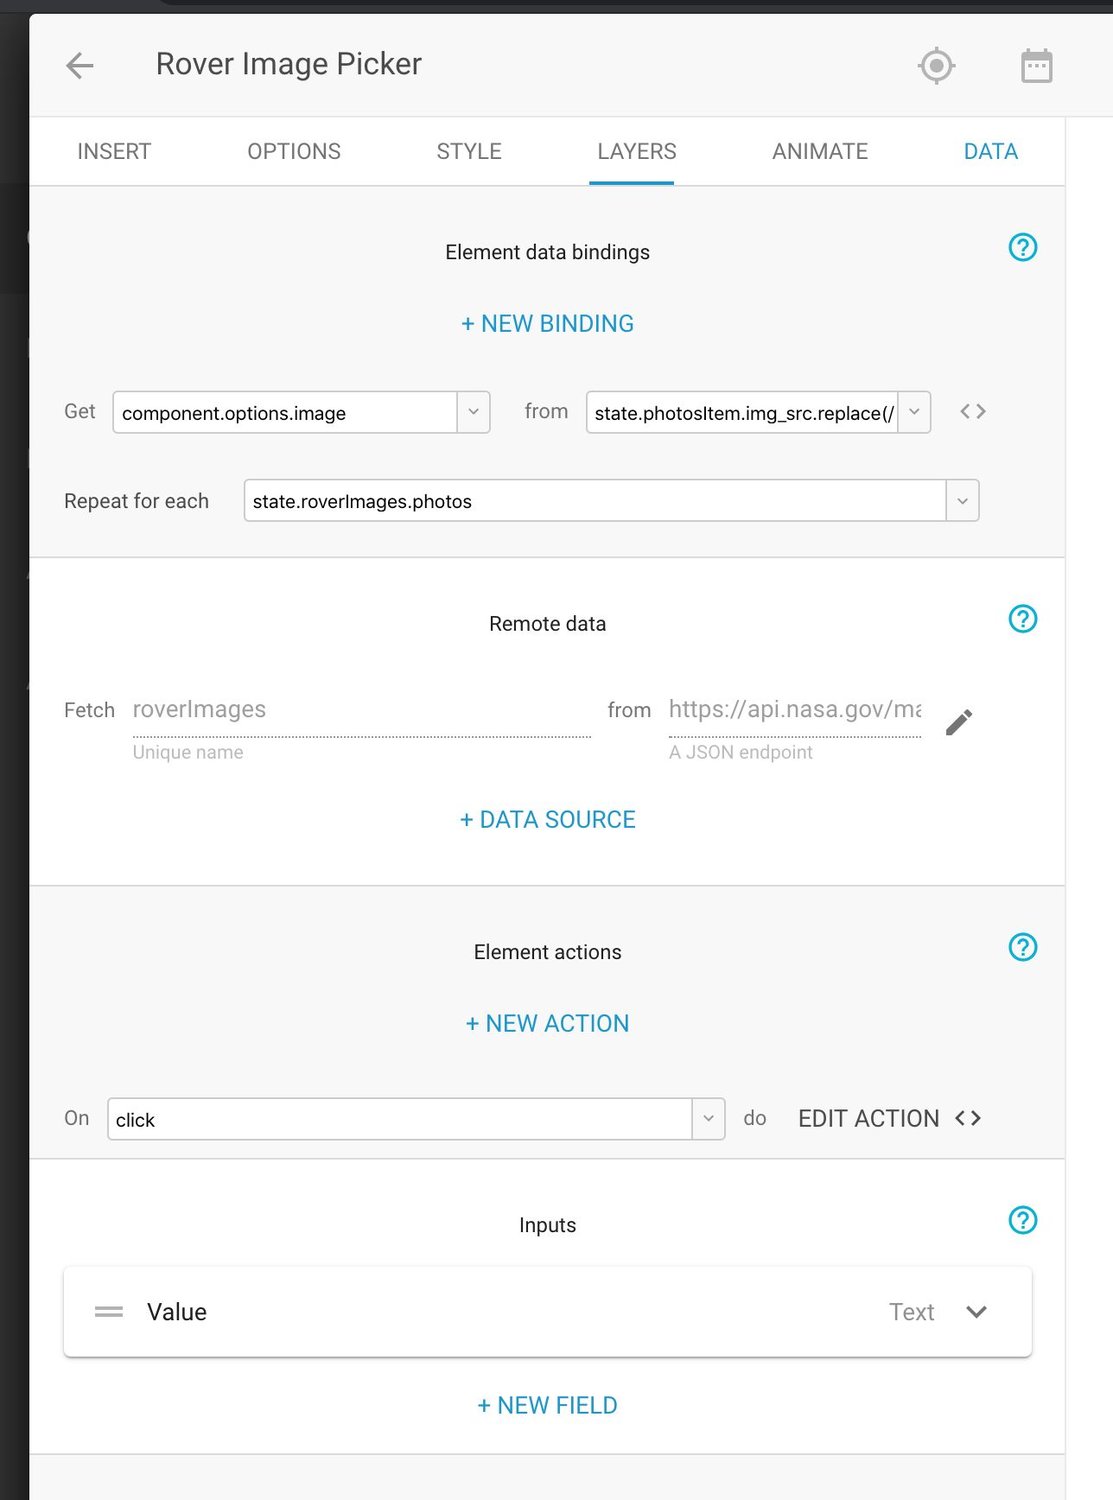
Task: Toggle code view icon beside binding source
Action: click(973, 411)
